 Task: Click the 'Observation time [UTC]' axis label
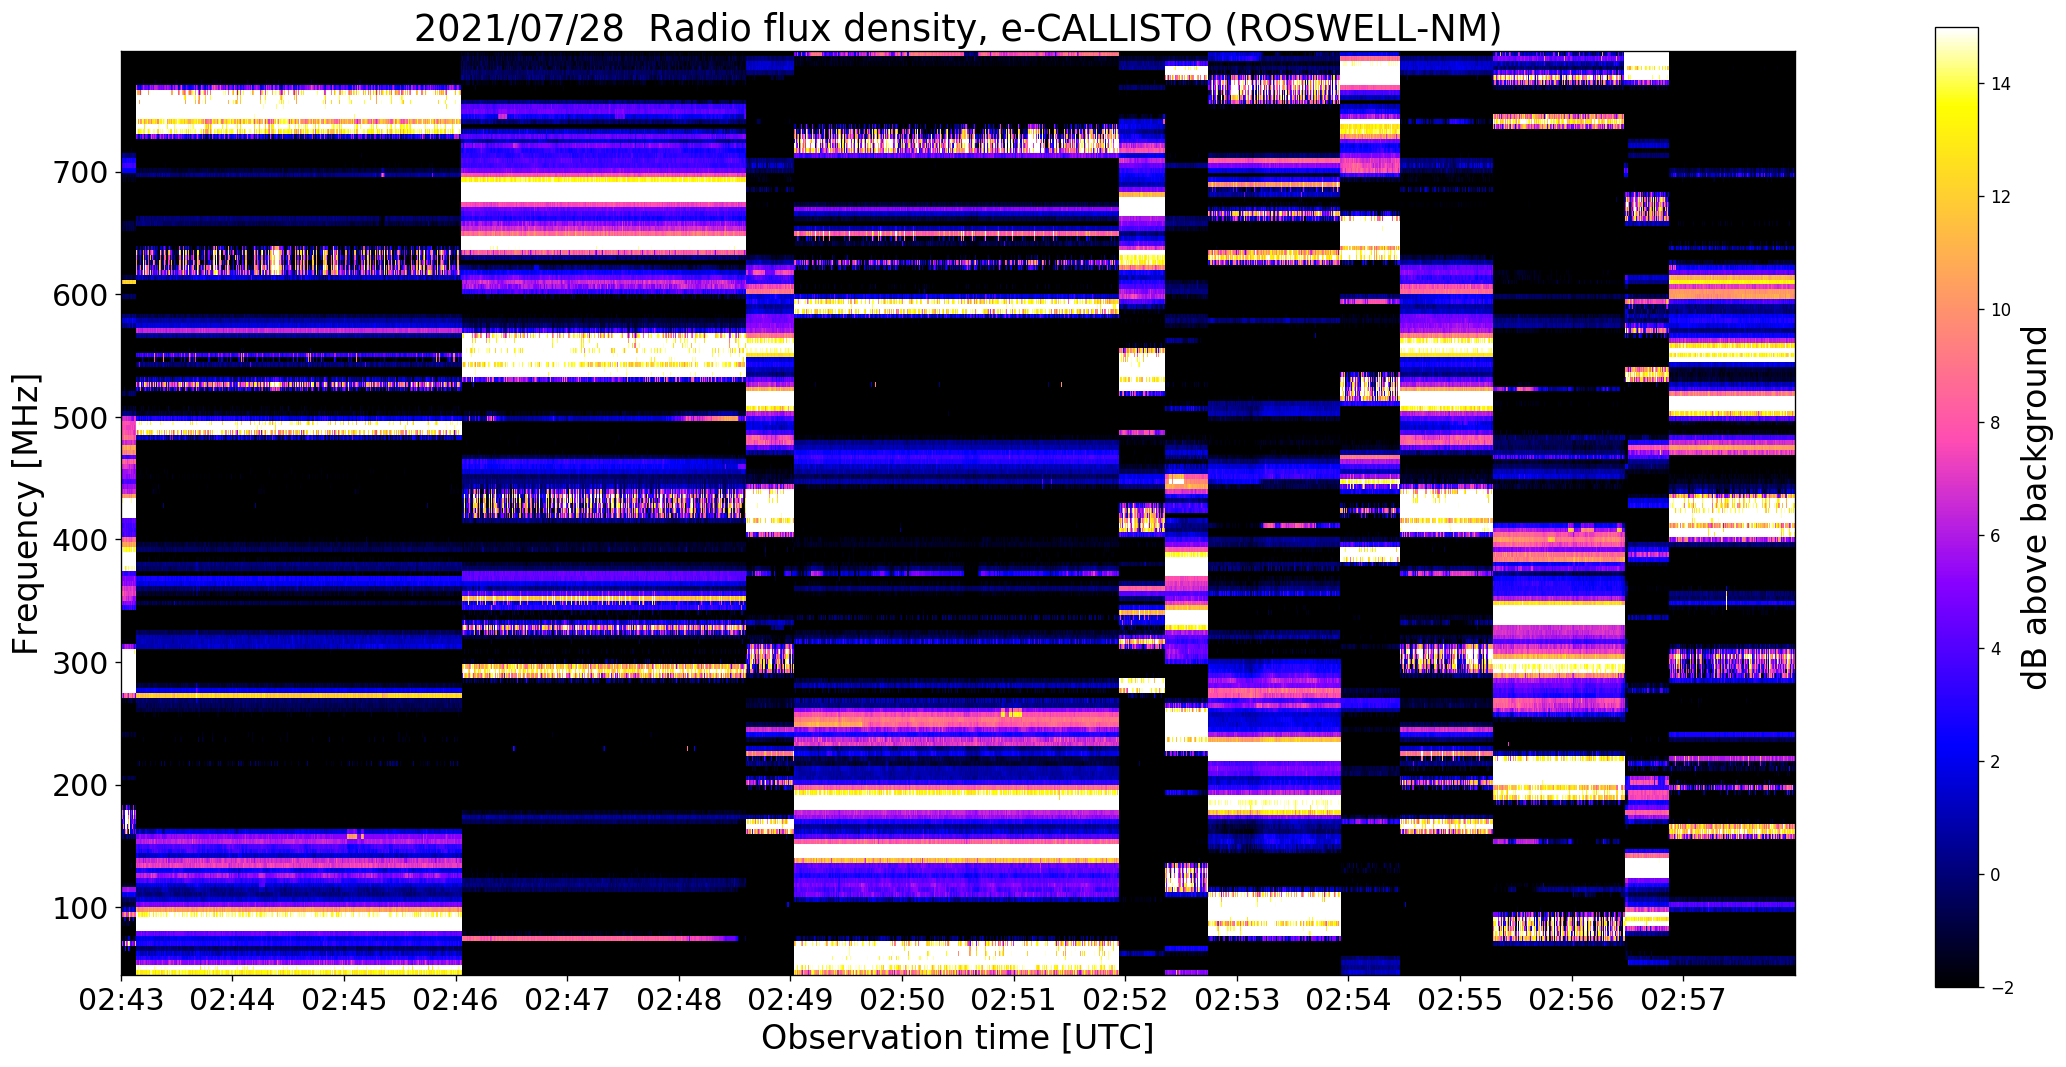(958, 1037)
